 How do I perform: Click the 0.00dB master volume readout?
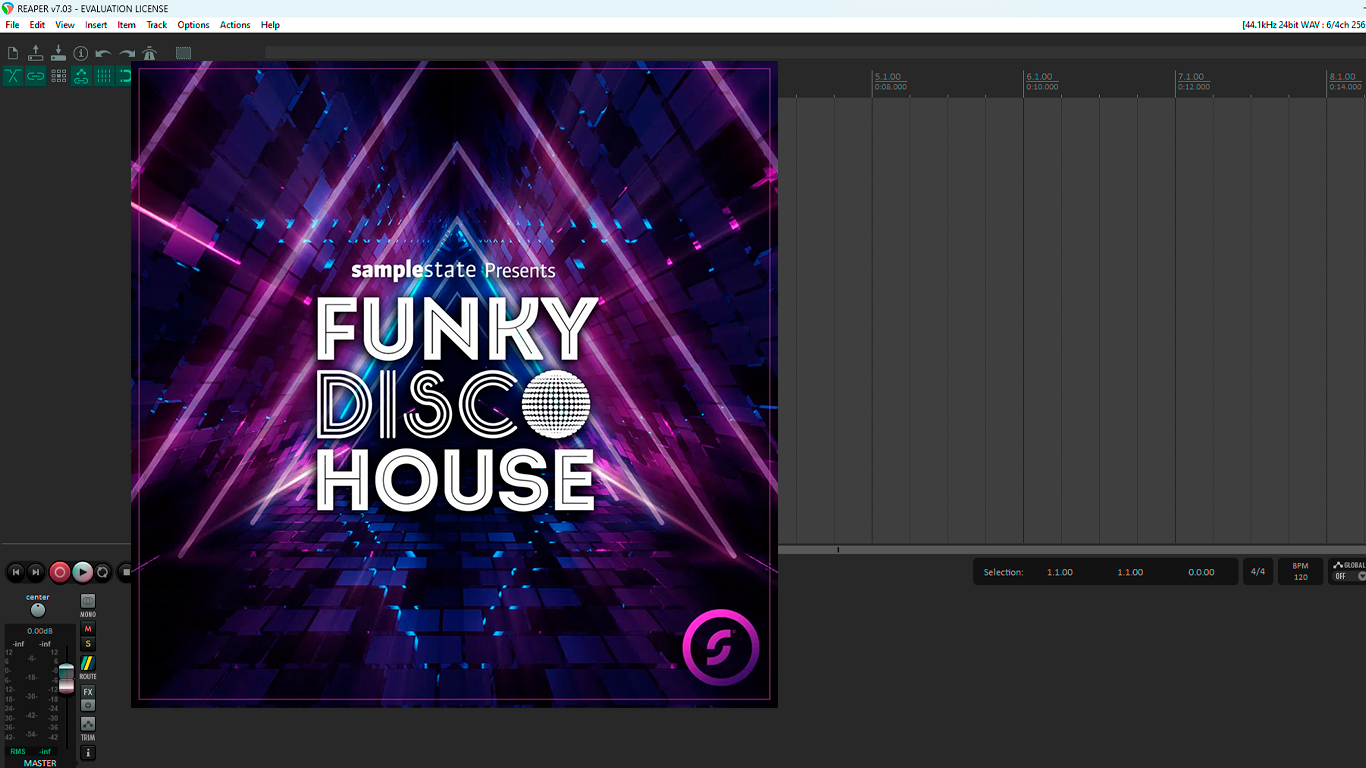(40, 631)
